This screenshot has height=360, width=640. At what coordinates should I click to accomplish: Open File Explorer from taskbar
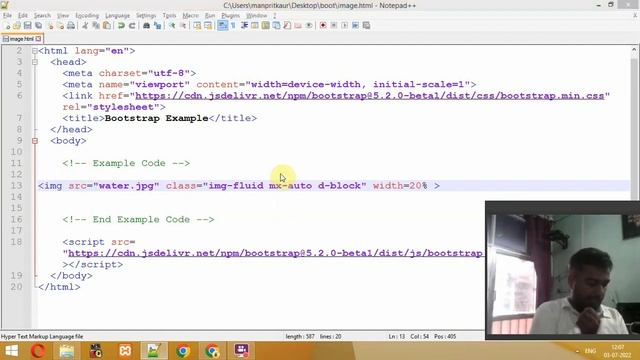click(67, 351)
